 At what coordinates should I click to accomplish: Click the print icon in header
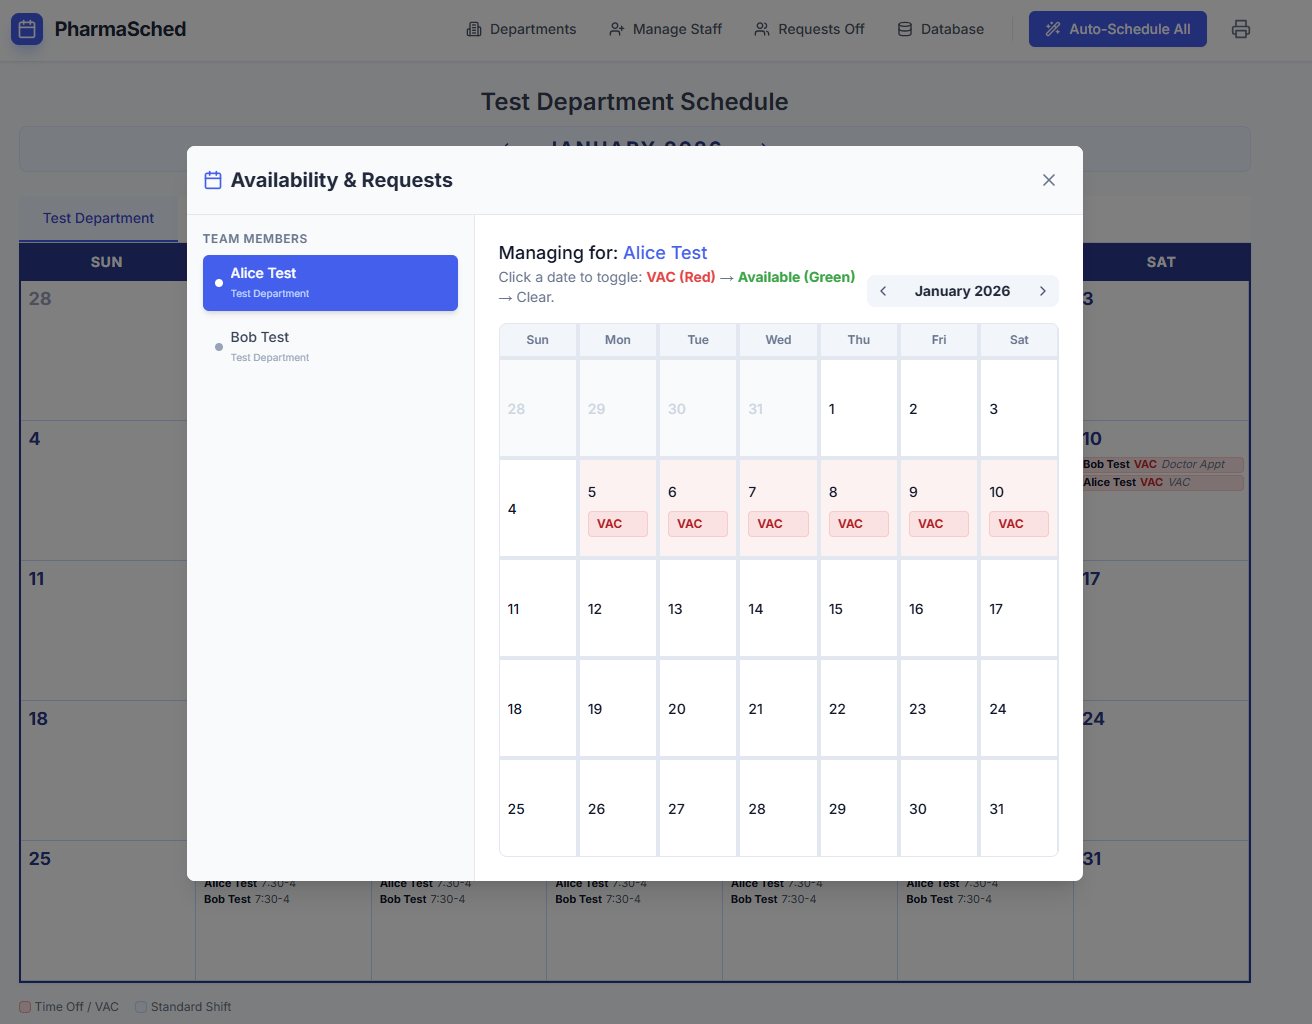(1240, 29)
